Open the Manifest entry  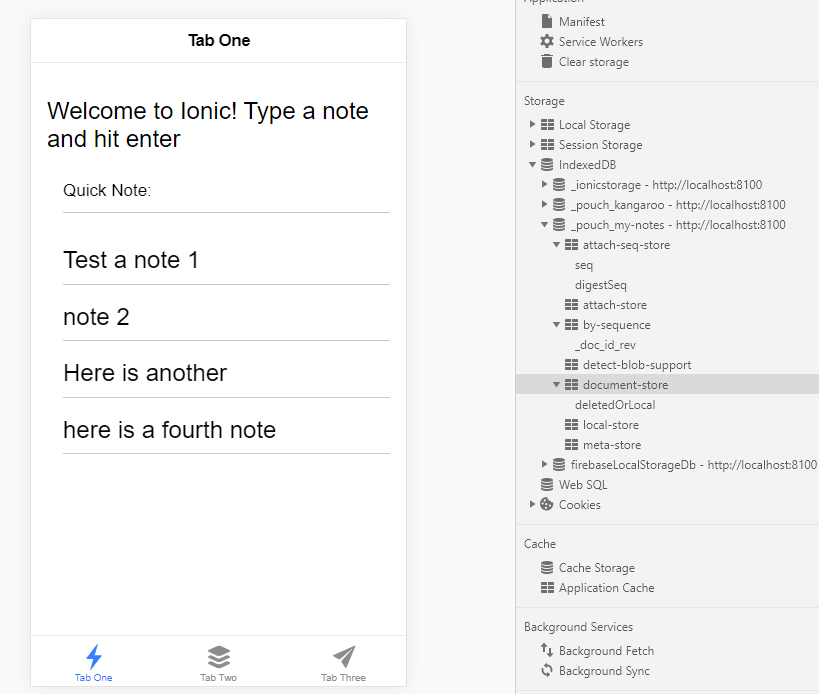(581, 21)
